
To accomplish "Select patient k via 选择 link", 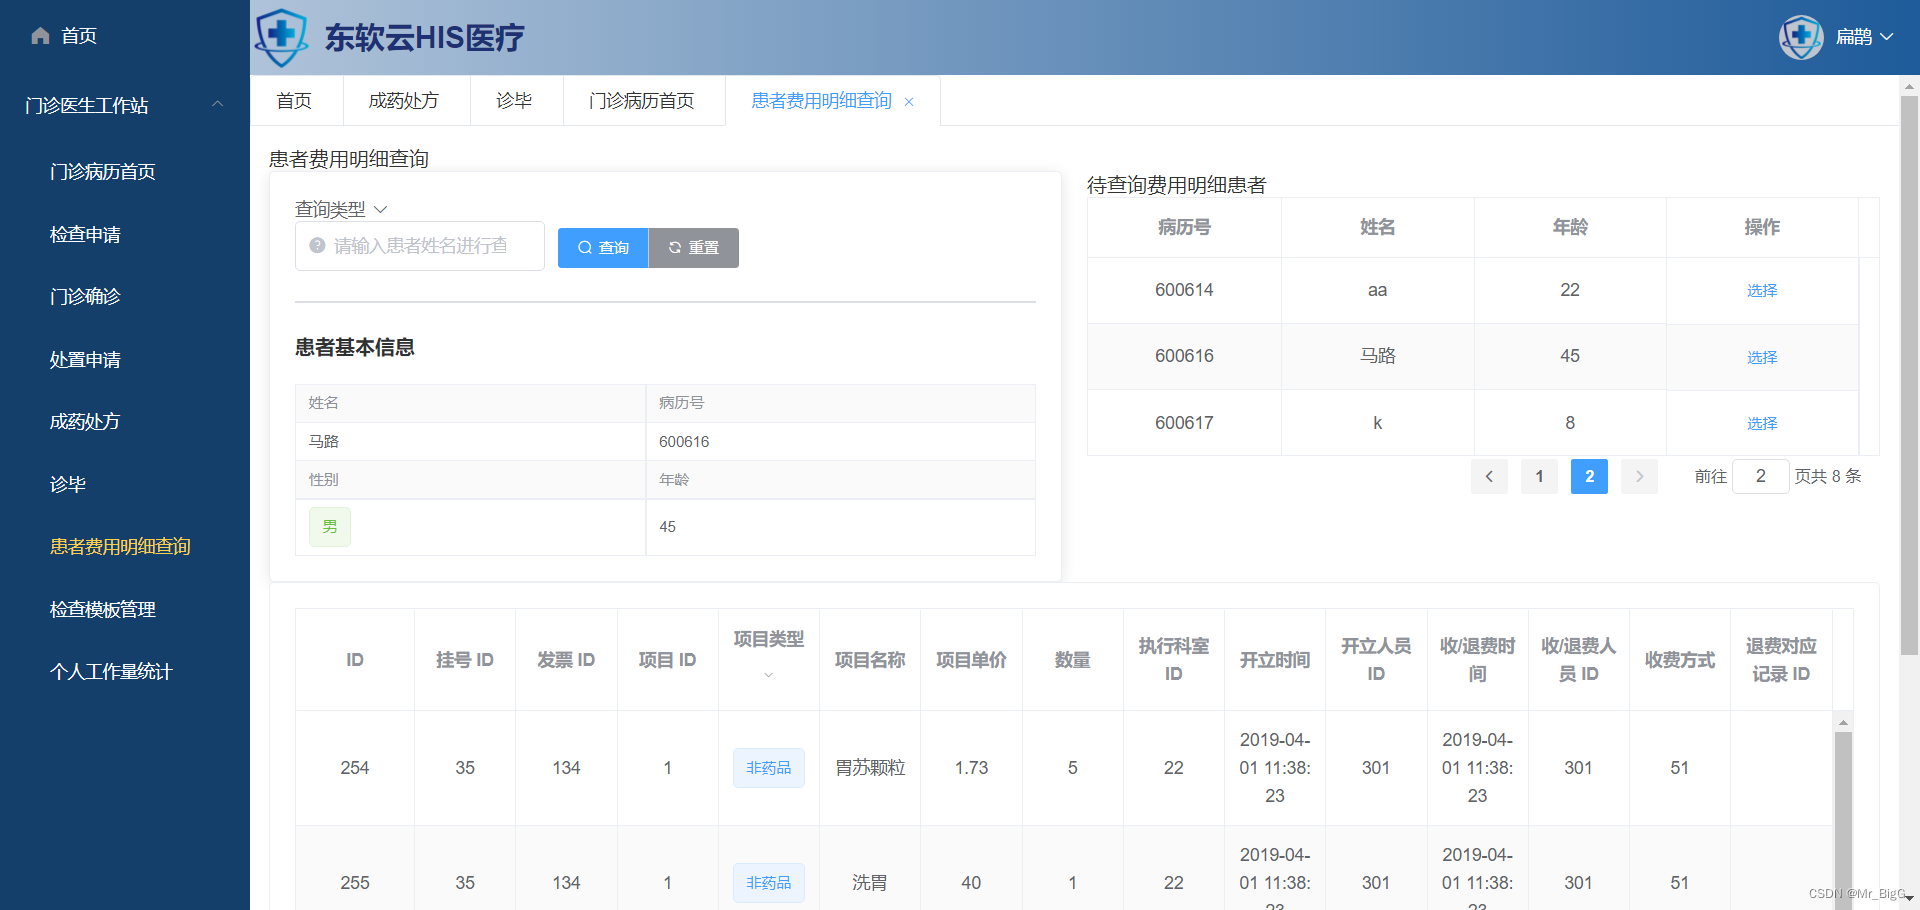I will tap(1762, 423).
